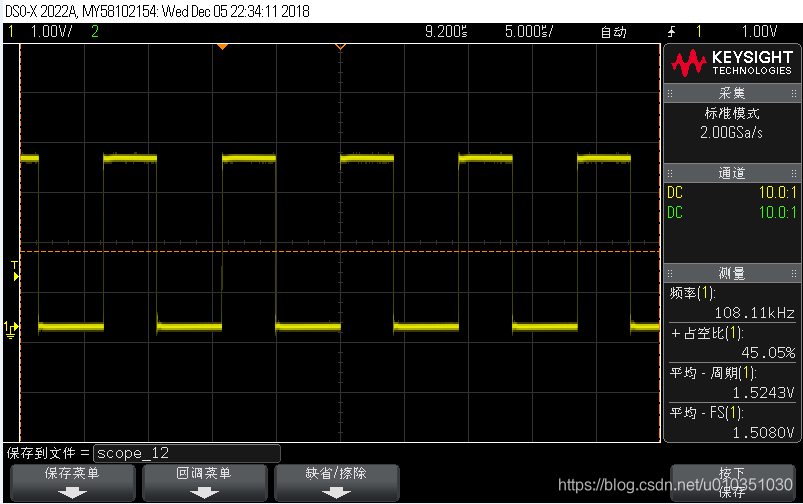Click the Keysight Technologies logo
The height and width of the screenshot is (504, 803).
tap(732, 63)
